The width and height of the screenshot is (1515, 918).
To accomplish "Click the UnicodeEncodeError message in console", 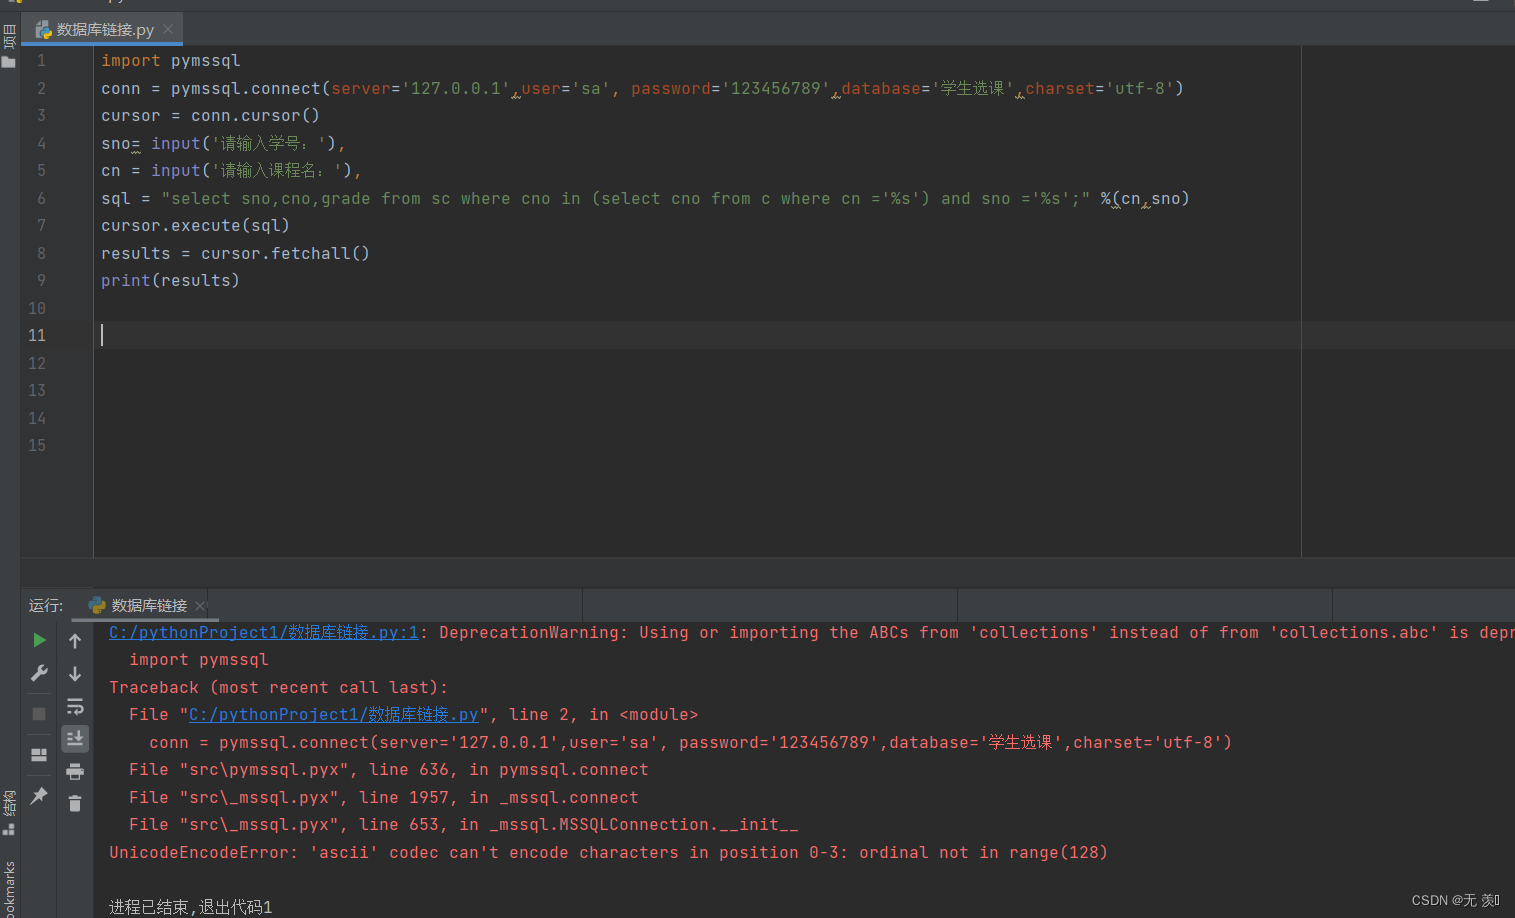I will [x=608, y=852].
